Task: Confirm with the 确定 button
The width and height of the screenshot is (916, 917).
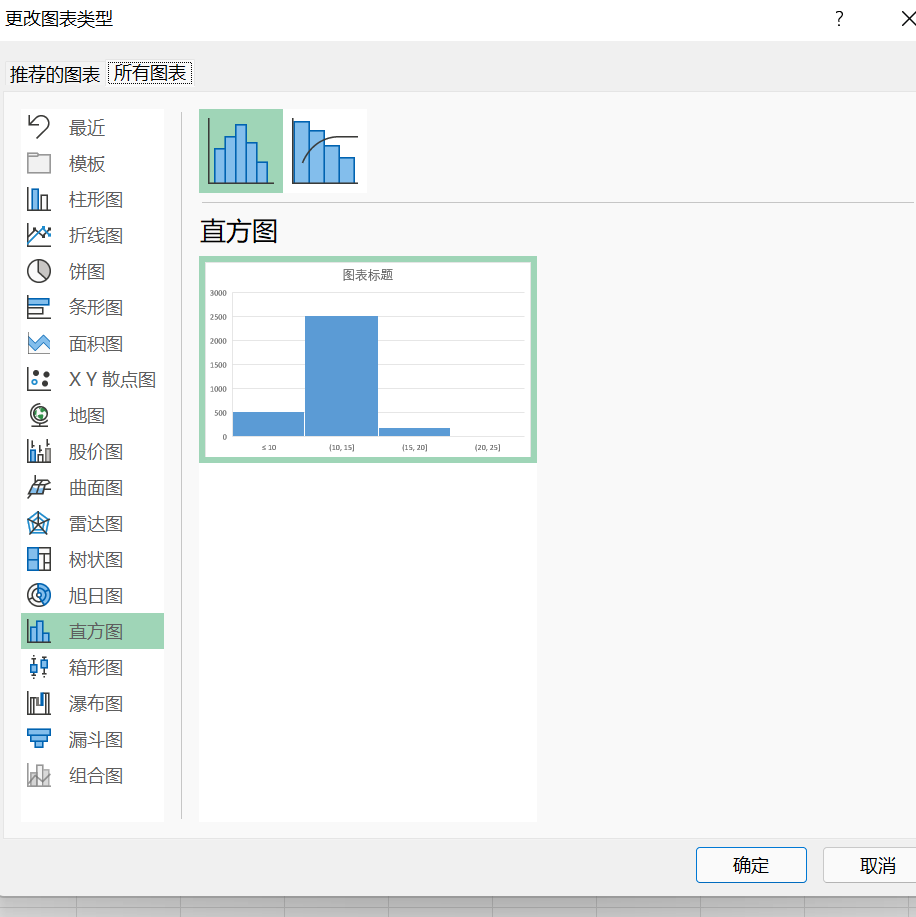Action: tap(751, 865)
